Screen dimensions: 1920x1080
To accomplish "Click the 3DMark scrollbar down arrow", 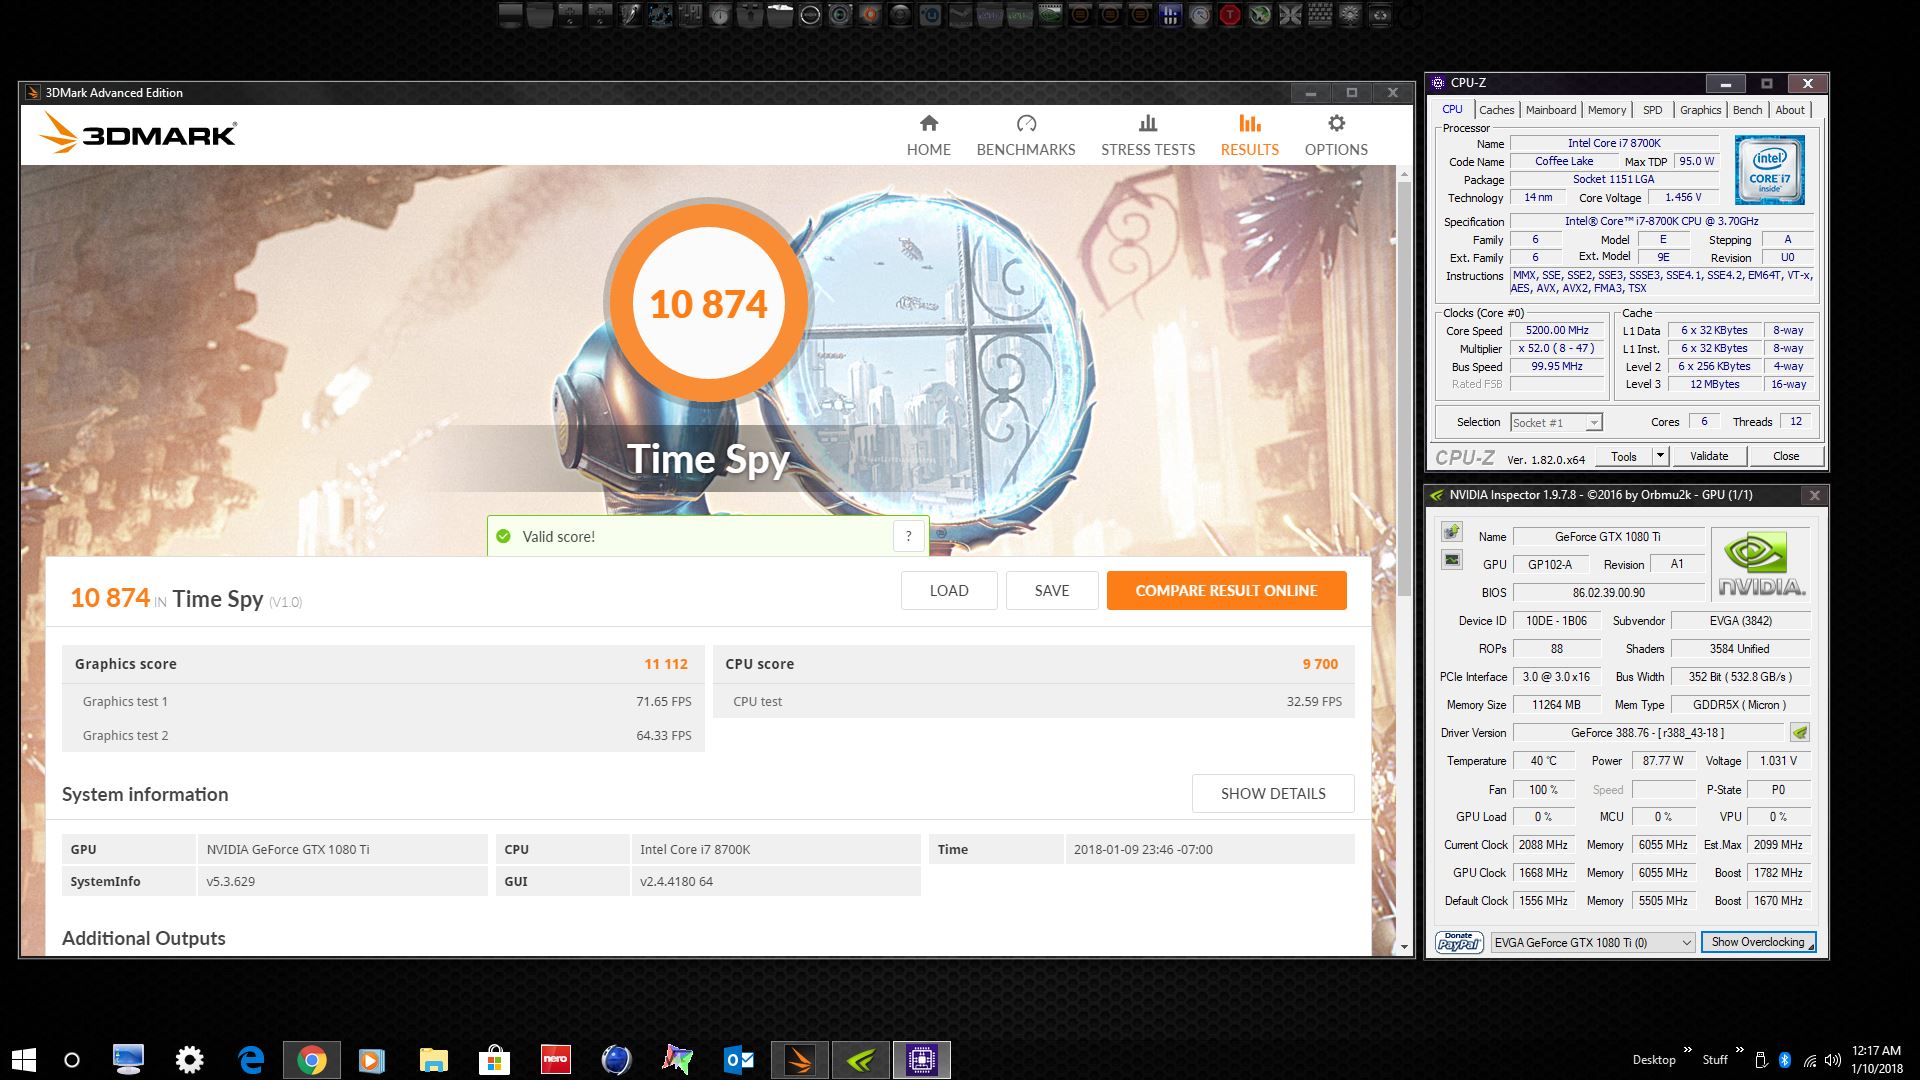I will coord(1404,947).
